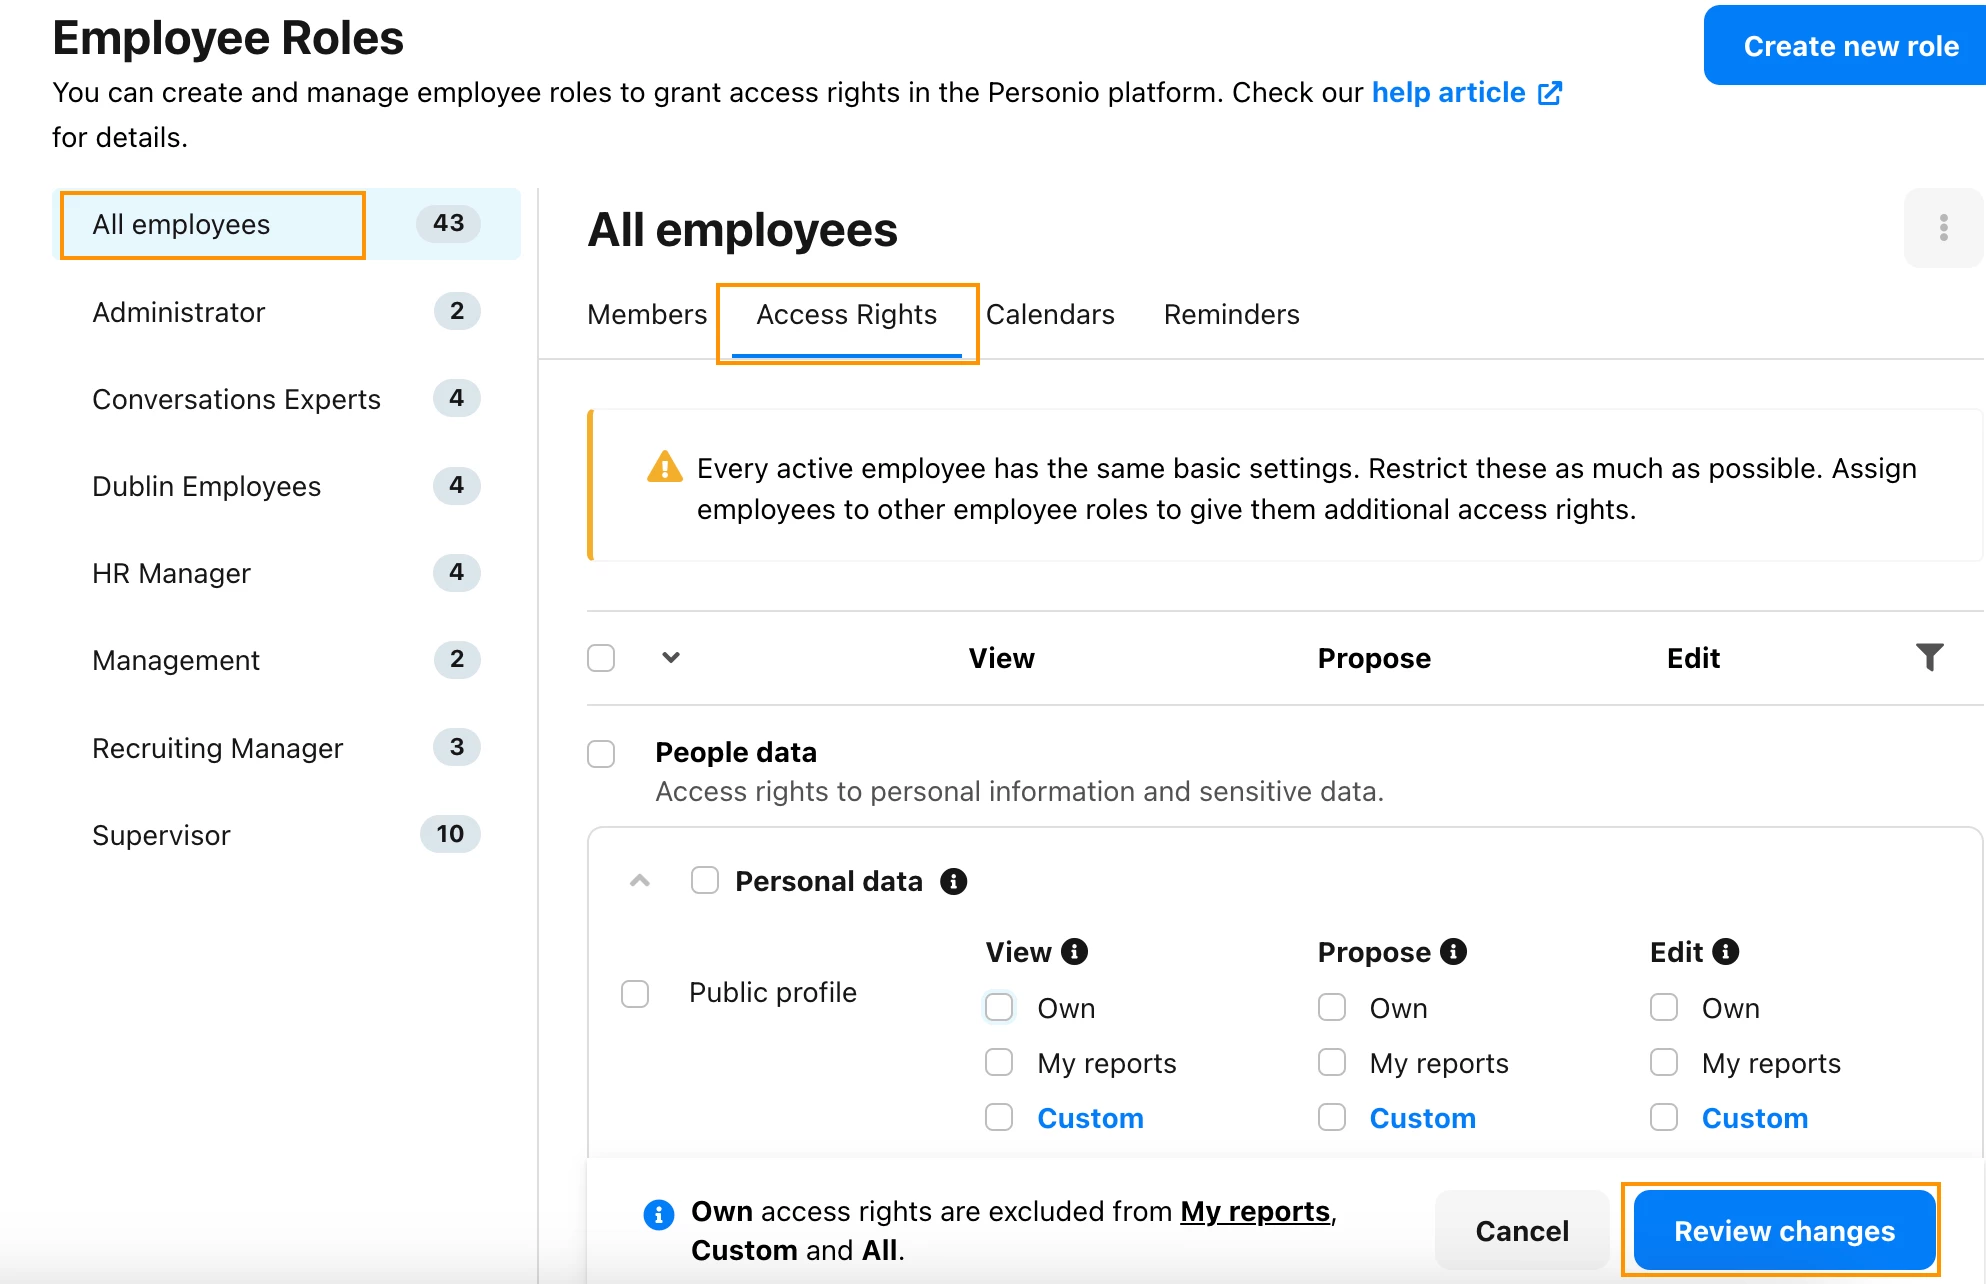Image resolution: width=1986 pixels, height=1284 pixels.
Task: Click the external link icon after help article
Action: (1549, 93)
